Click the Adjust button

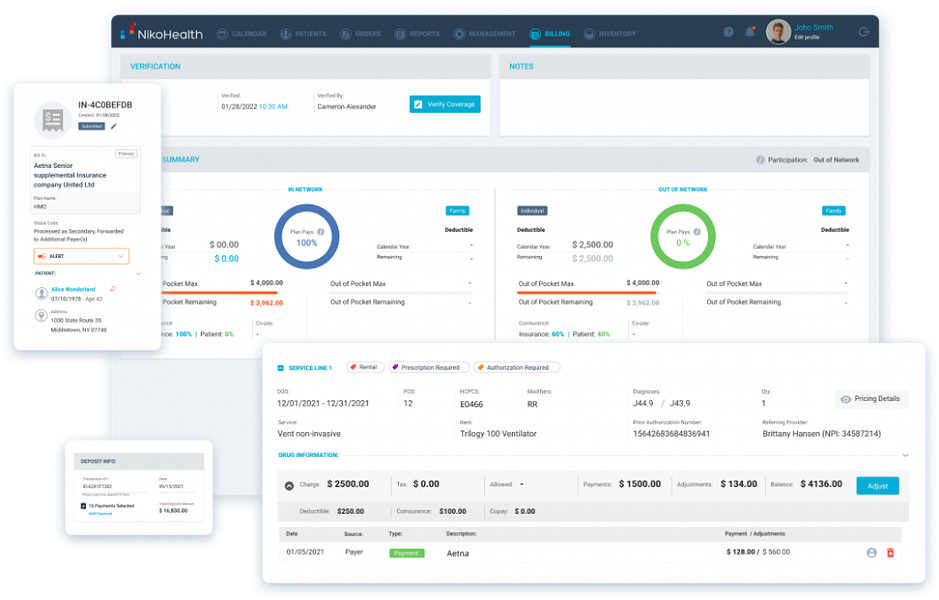pos(877,486)
